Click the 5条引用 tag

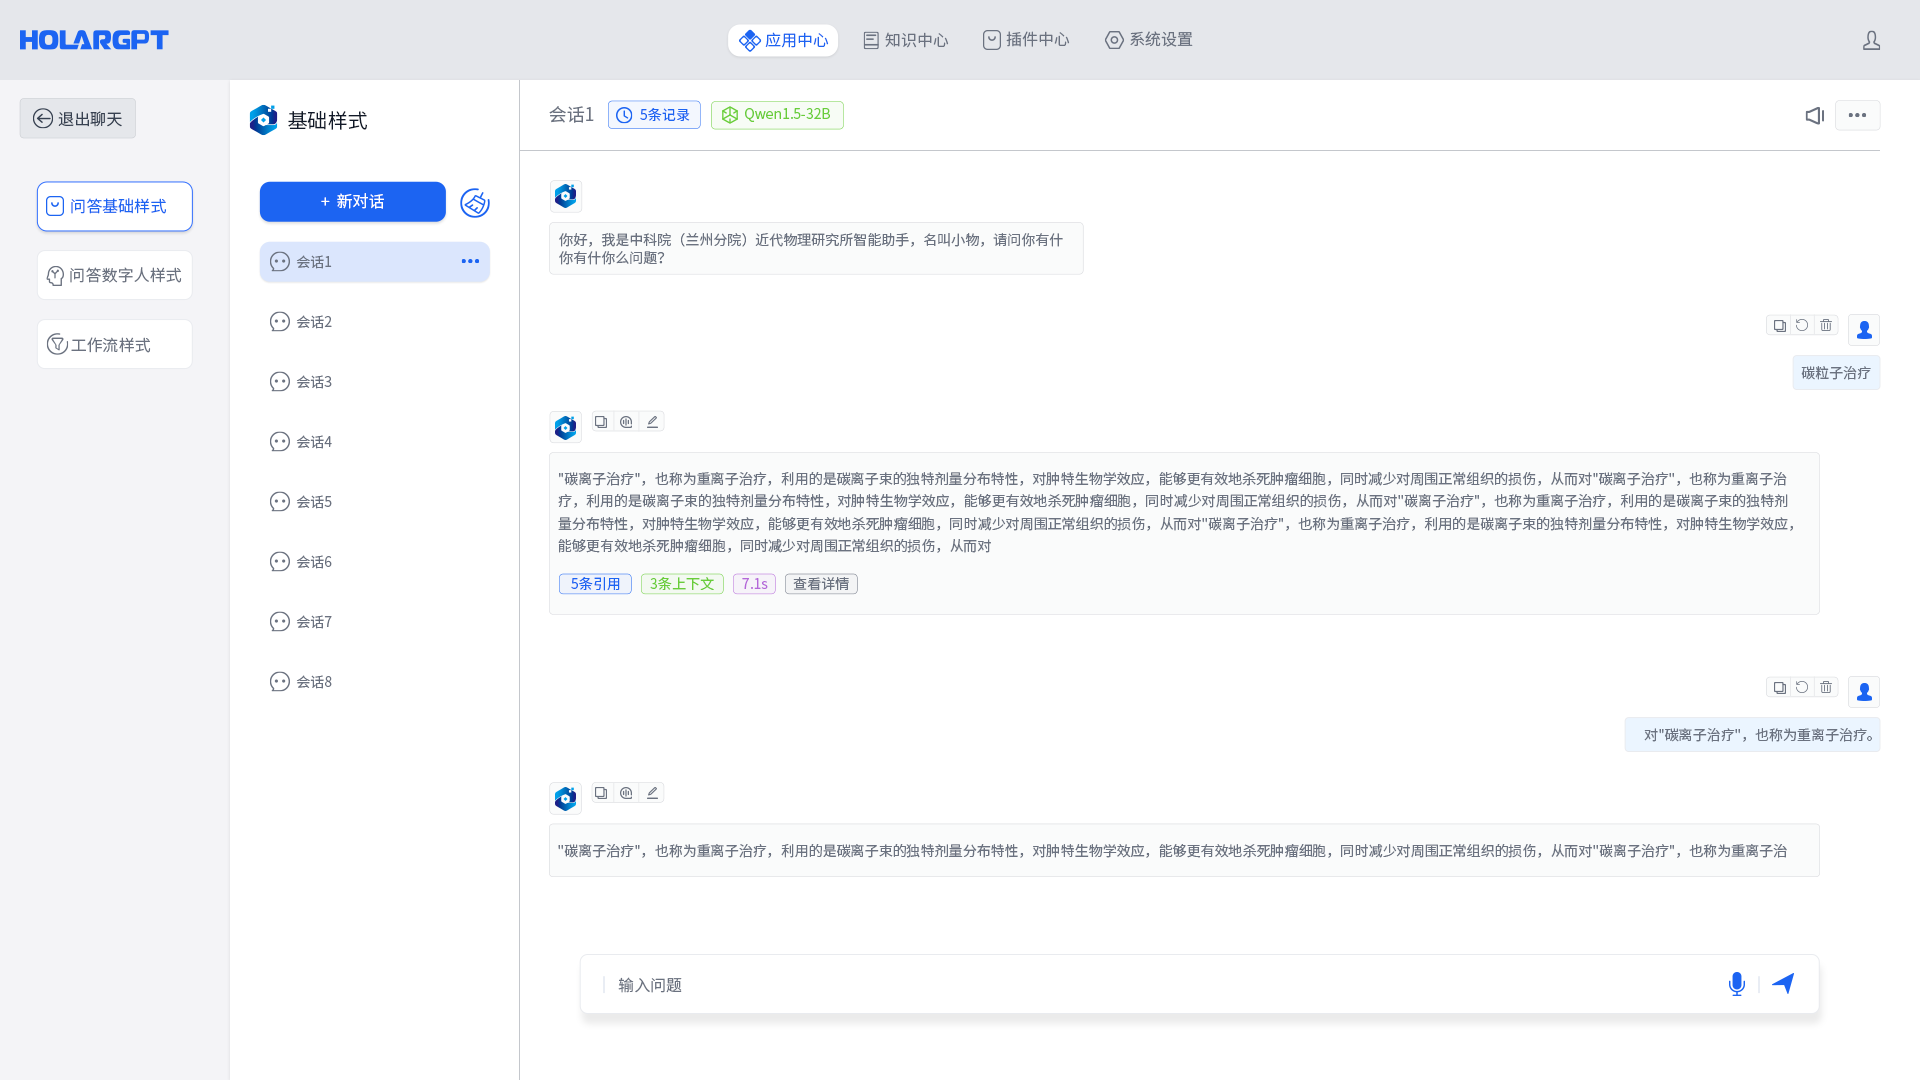595,584
